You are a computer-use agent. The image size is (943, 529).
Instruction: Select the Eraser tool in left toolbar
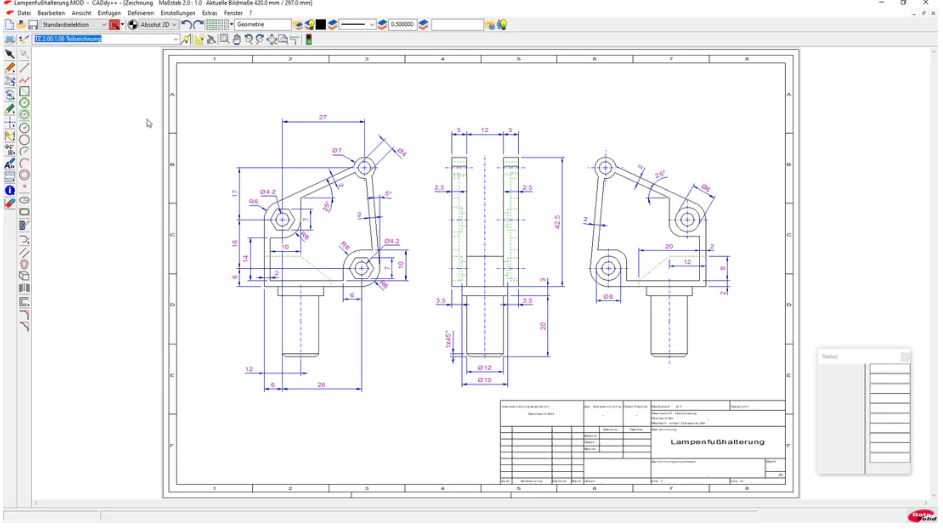coord(10,203)
